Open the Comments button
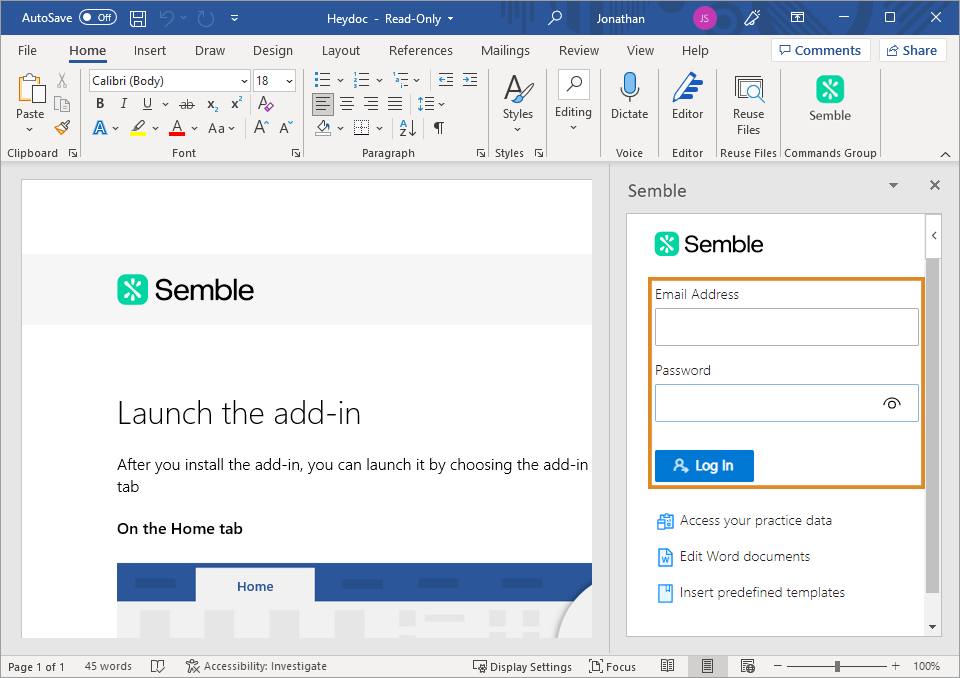 [820, 50]
